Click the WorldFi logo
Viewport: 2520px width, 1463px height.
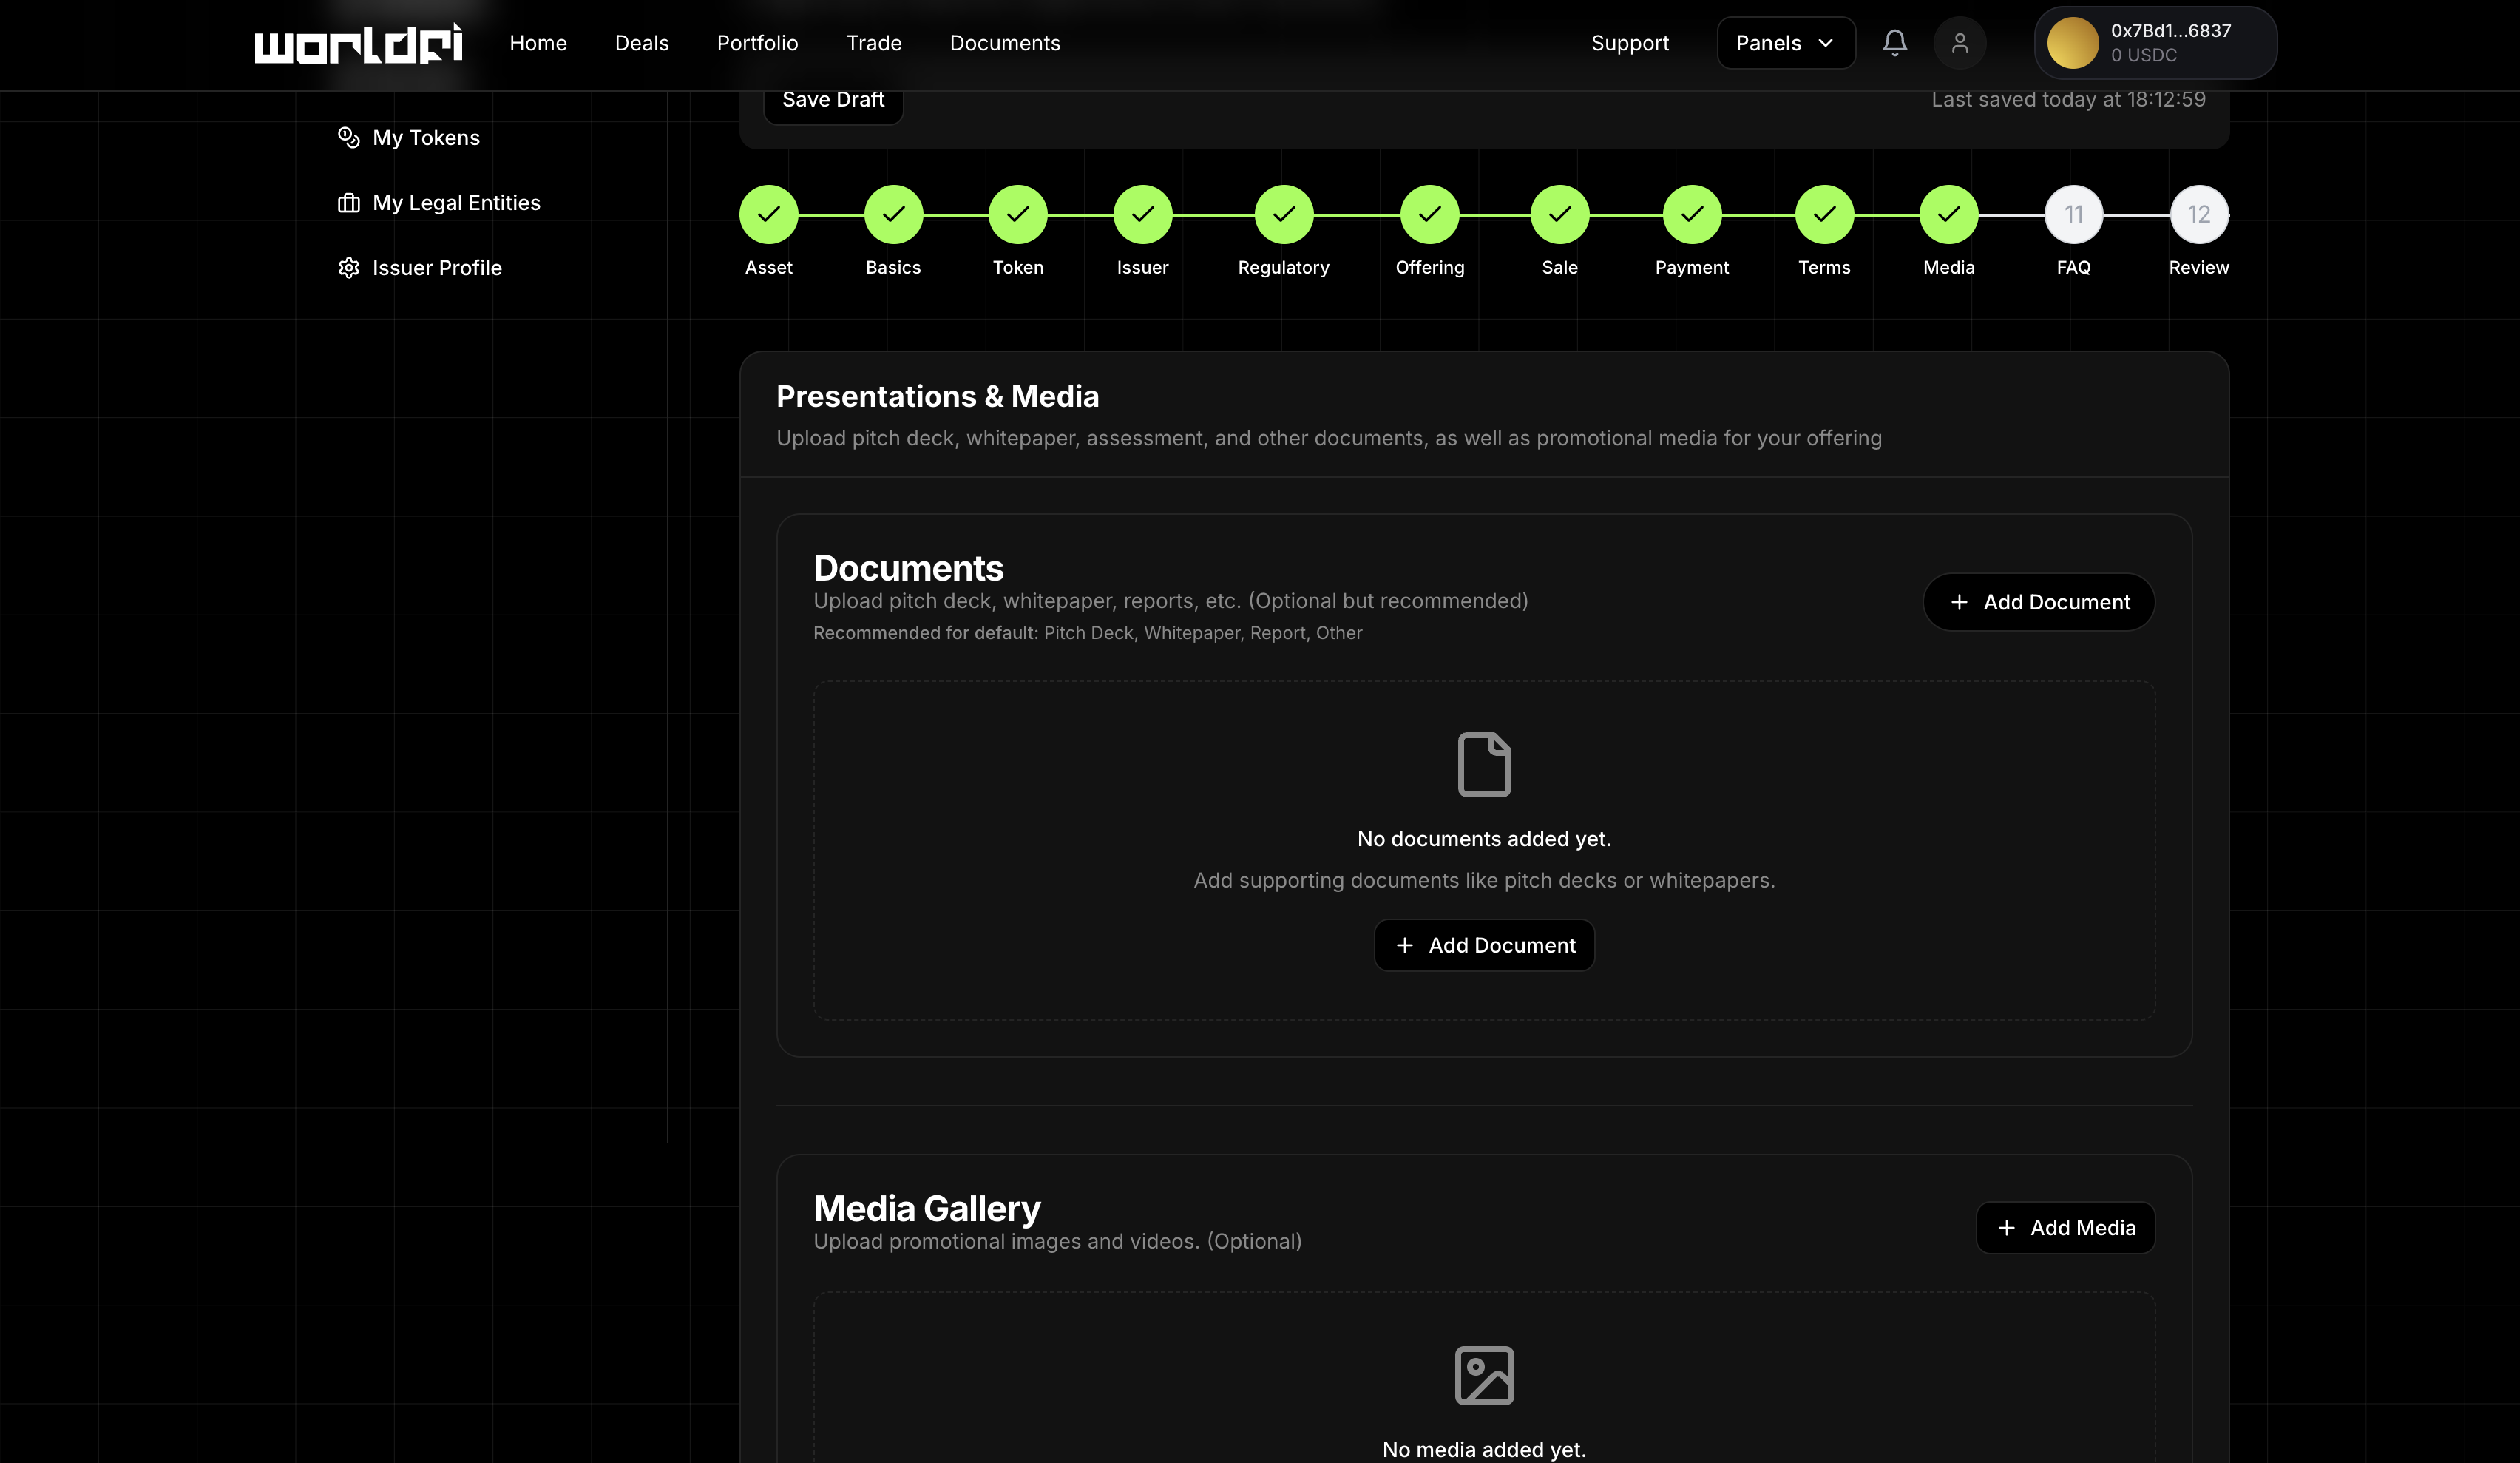pyautogui.click(x=358, y=43)
